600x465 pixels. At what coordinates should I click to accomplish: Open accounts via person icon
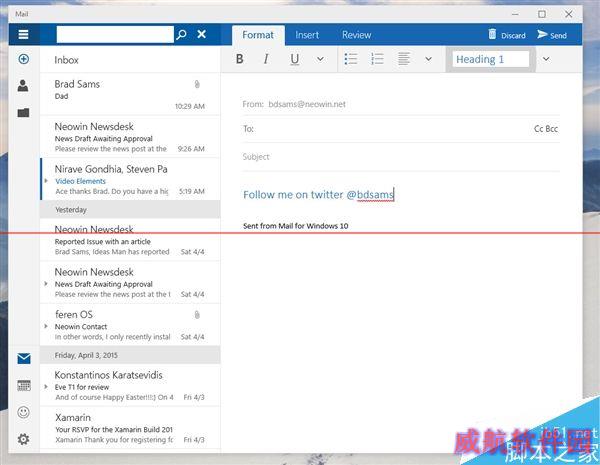tap(23, 85)
